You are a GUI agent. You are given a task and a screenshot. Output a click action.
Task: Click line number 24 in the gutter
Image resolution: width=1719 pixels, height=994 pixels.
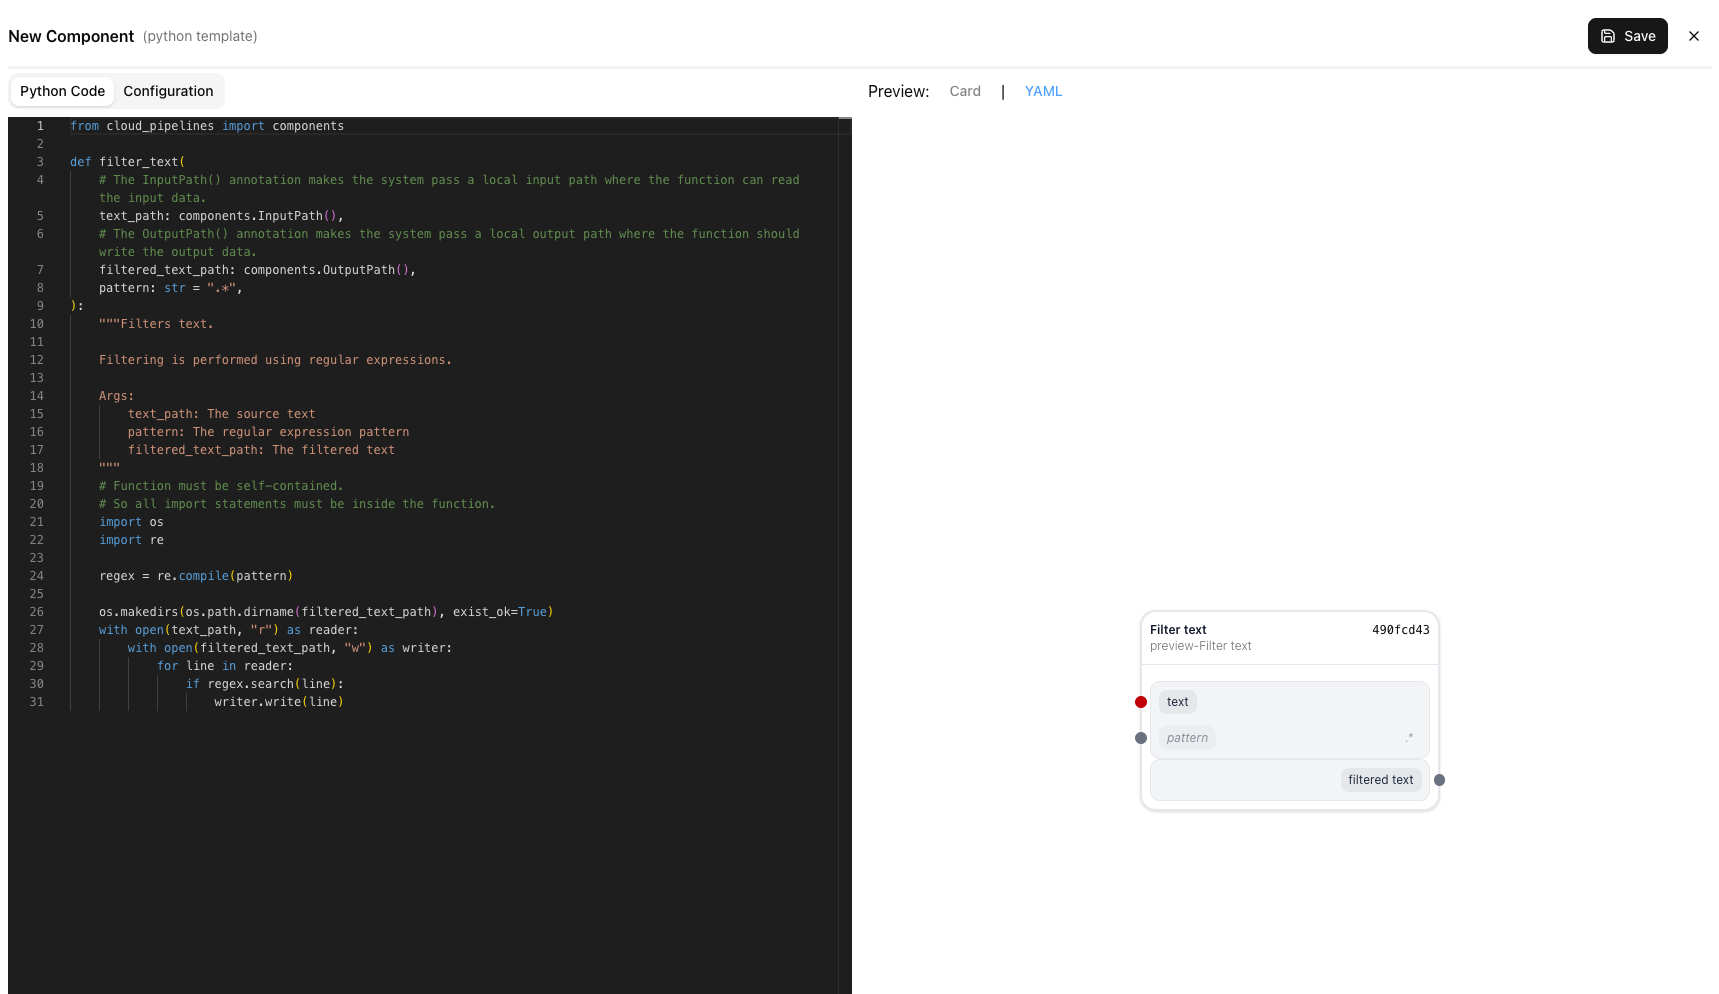pyautogui.click(x=37, y=576)
